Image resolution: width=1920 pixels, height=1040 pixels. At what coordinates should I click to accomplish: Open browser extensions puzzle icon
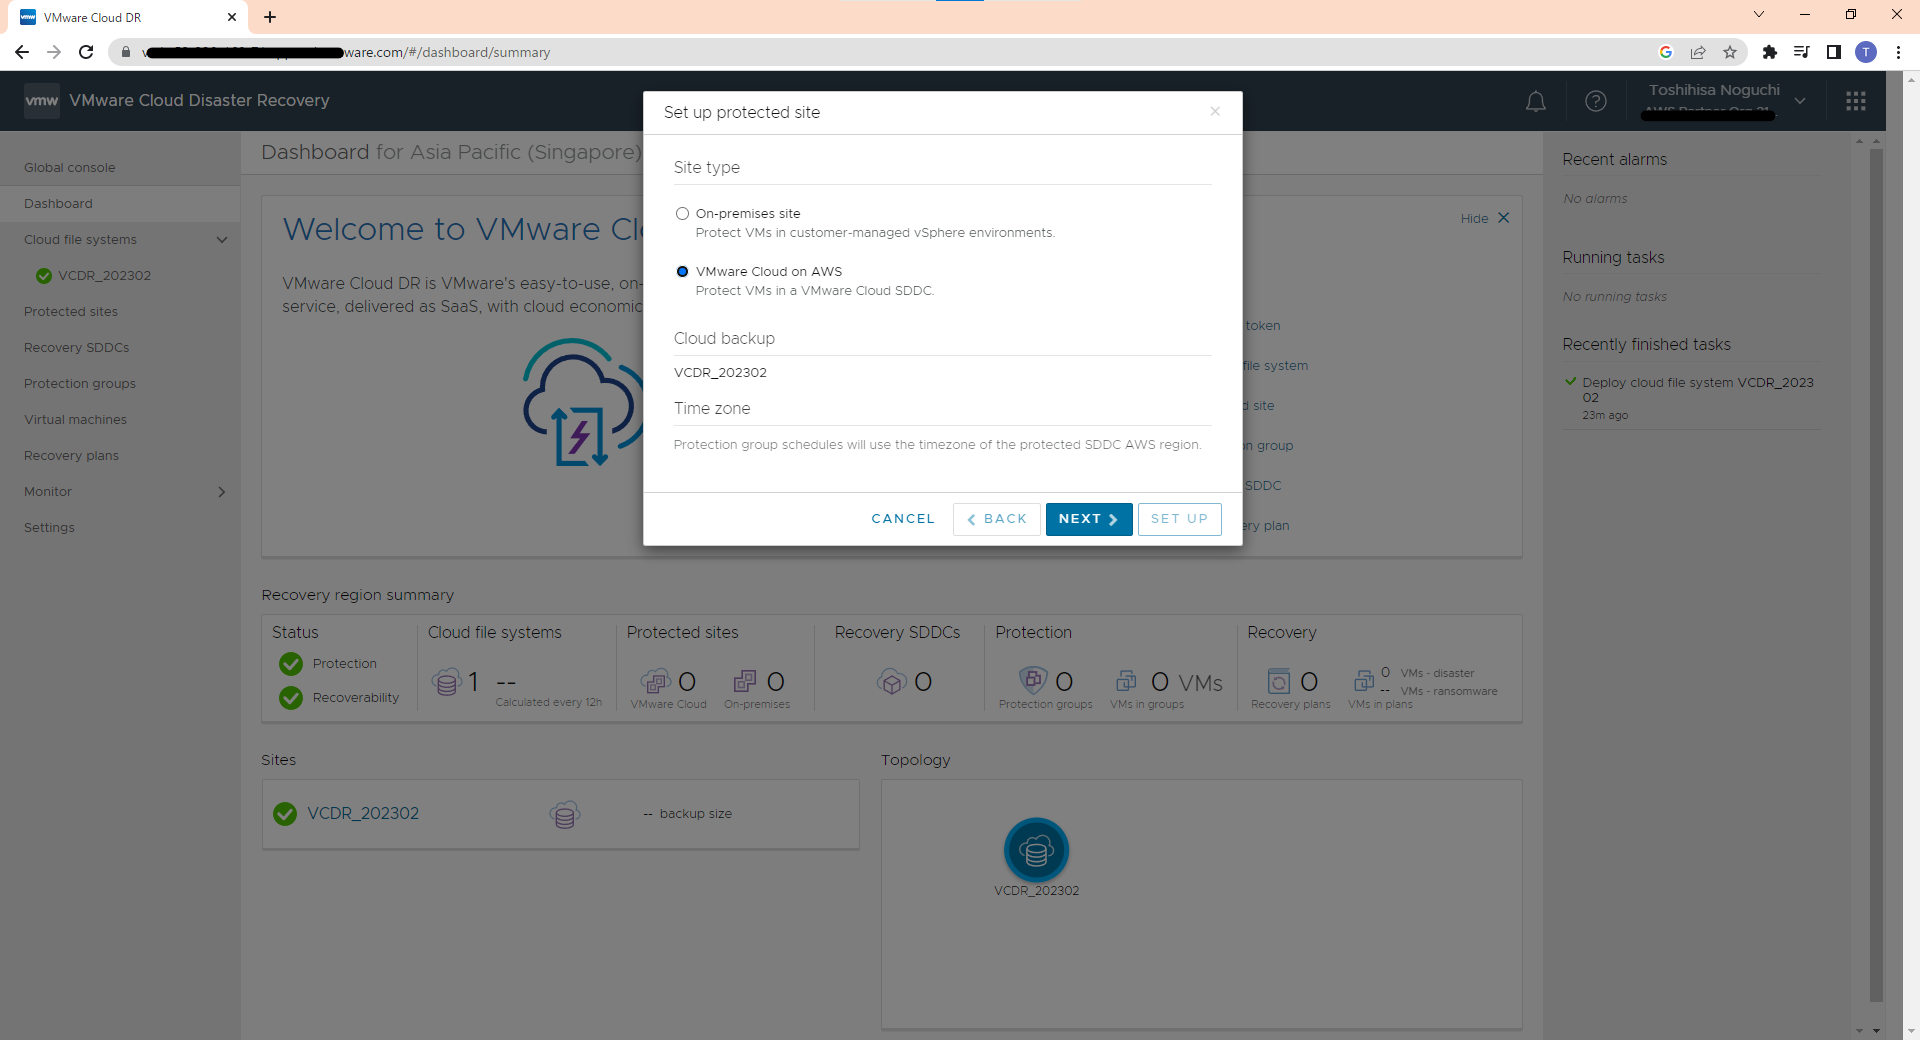pos(1770,52)
